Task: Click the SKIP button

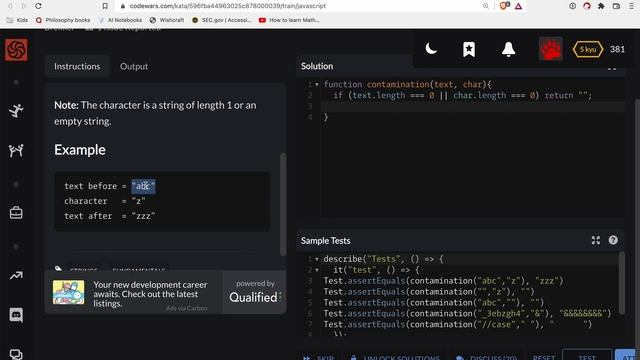Action: tap(318, 357)
